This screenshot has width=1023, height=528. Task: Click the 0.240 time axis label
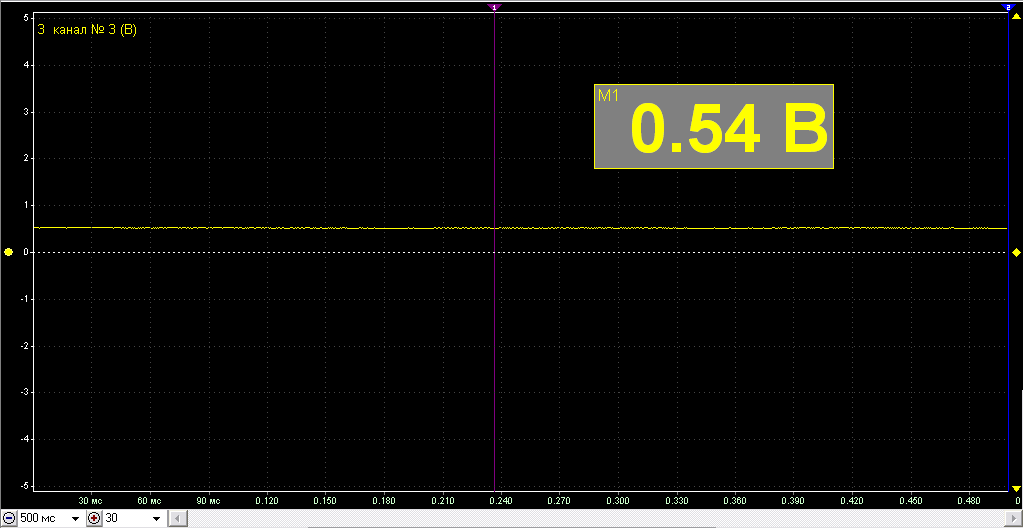coord(501,501)
